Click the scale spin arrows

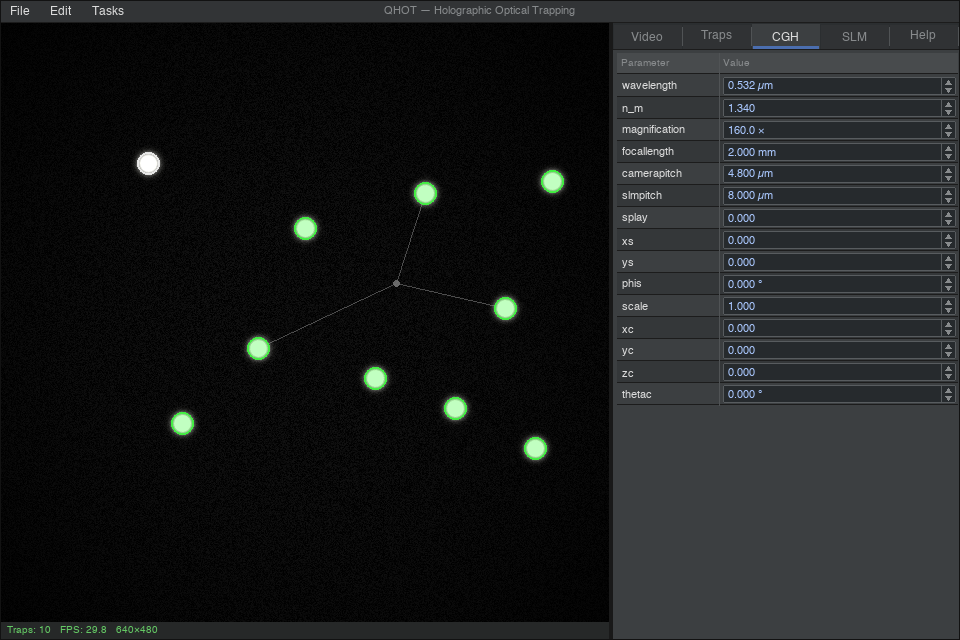point(948,306)
